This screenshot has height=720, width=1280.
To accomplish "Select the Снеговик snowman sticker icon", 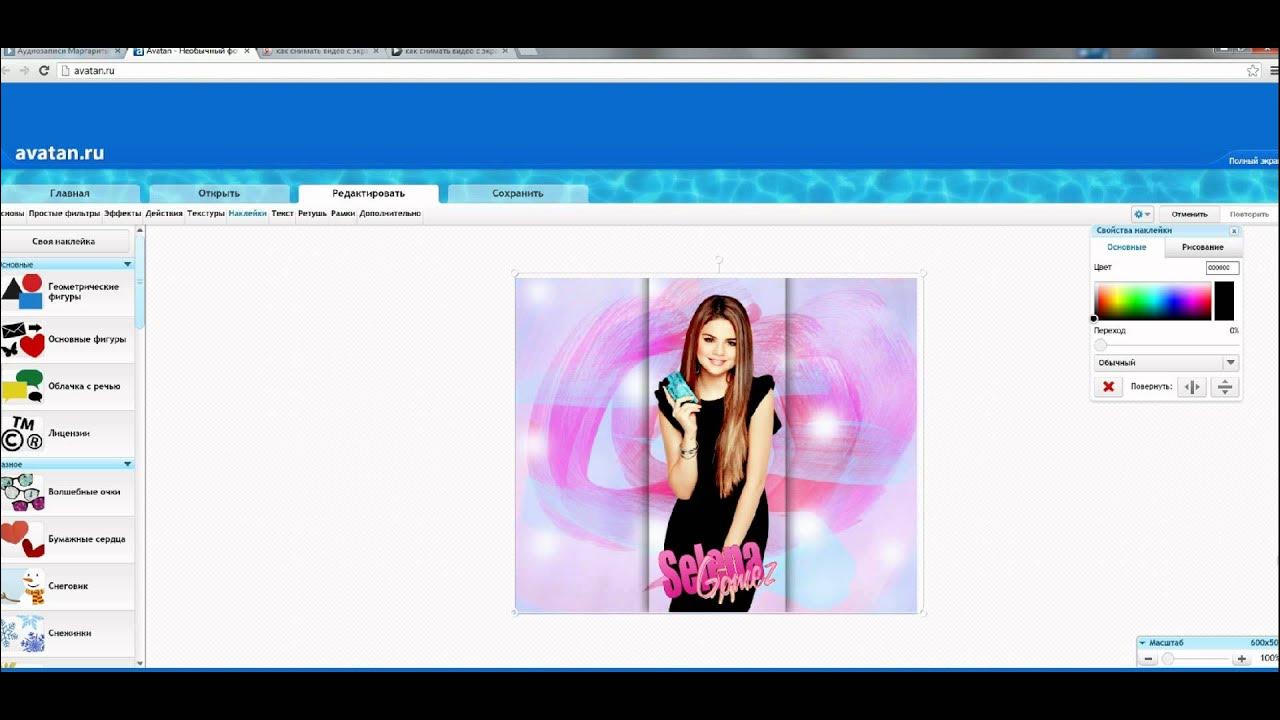I will coord(22,586).
